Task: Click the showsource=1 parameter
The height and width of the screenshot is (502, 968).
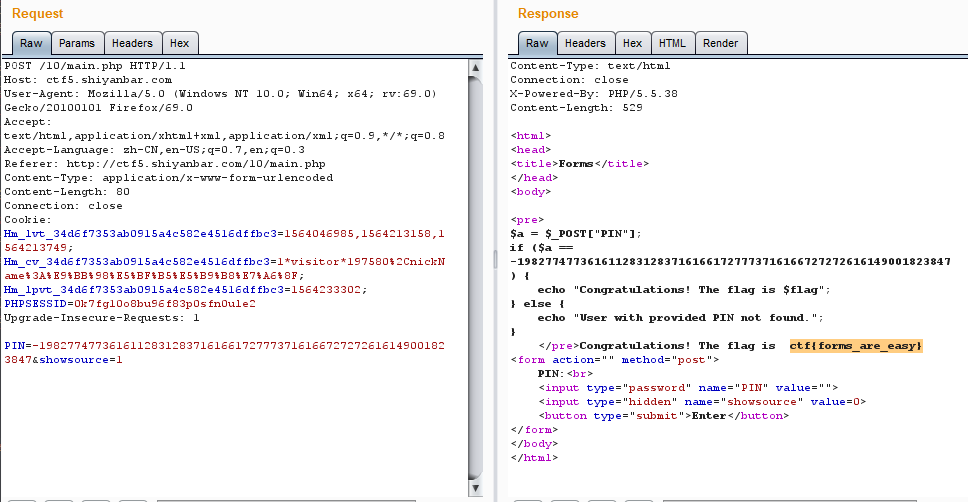Action: pyautogui.click(x=81, y=360)
